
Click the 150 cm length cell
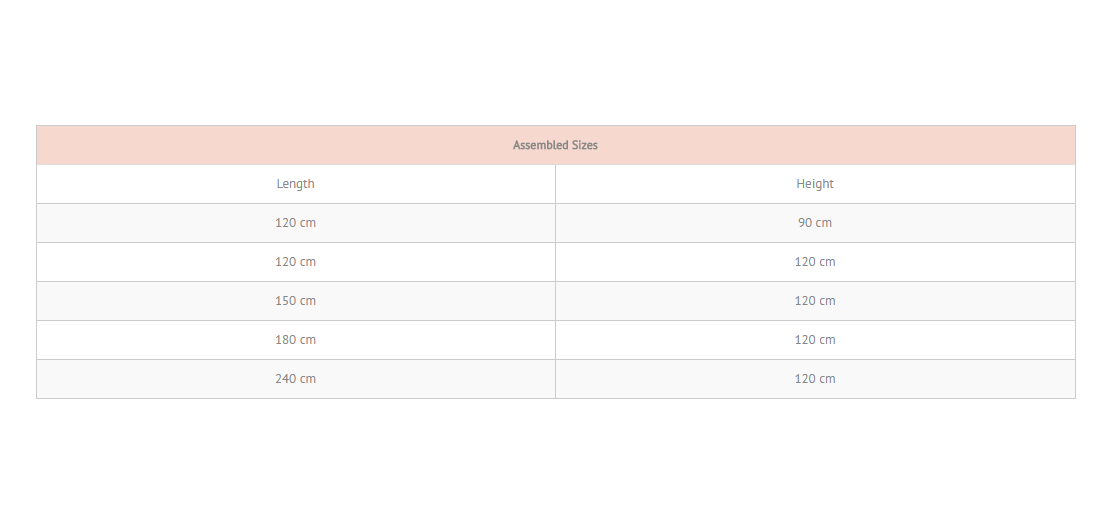click(295, 301)
